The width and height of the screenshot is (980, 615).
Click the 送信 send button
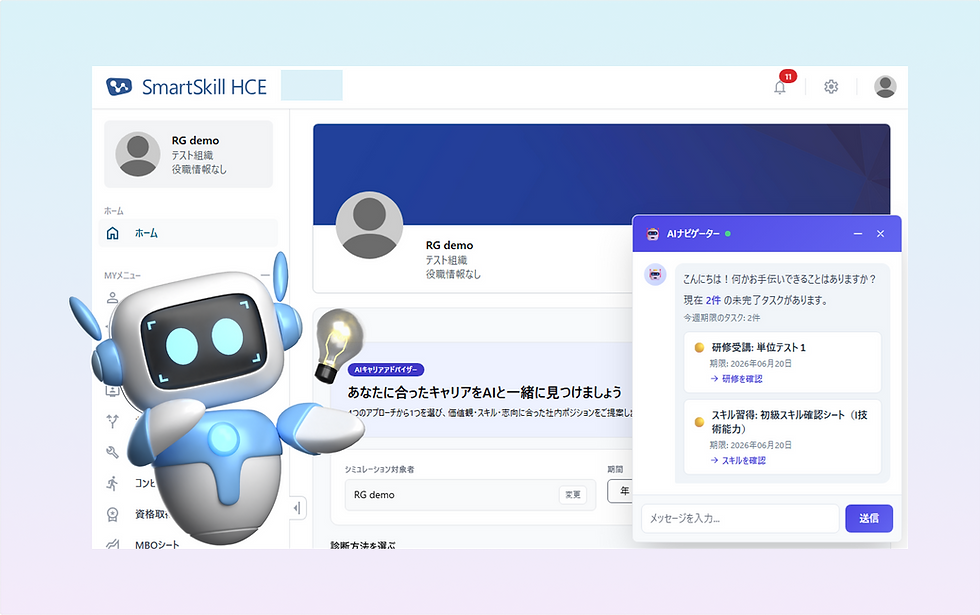(869, 518)
